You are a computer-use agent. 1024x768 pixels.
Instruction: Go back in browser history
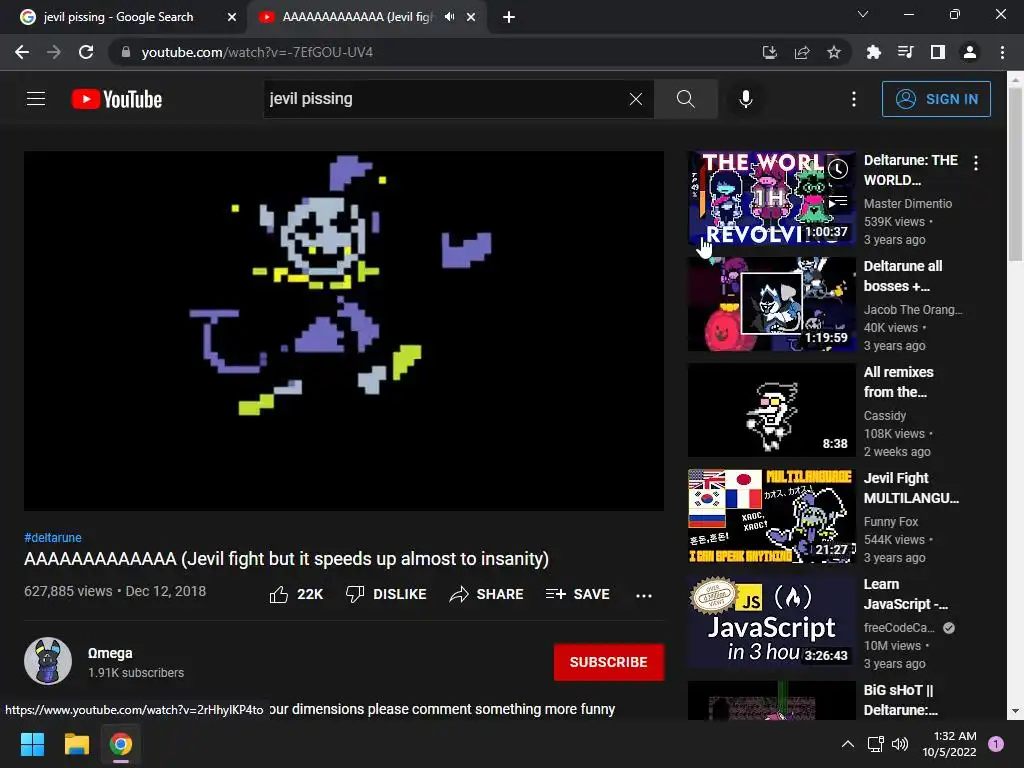point(22,52)
